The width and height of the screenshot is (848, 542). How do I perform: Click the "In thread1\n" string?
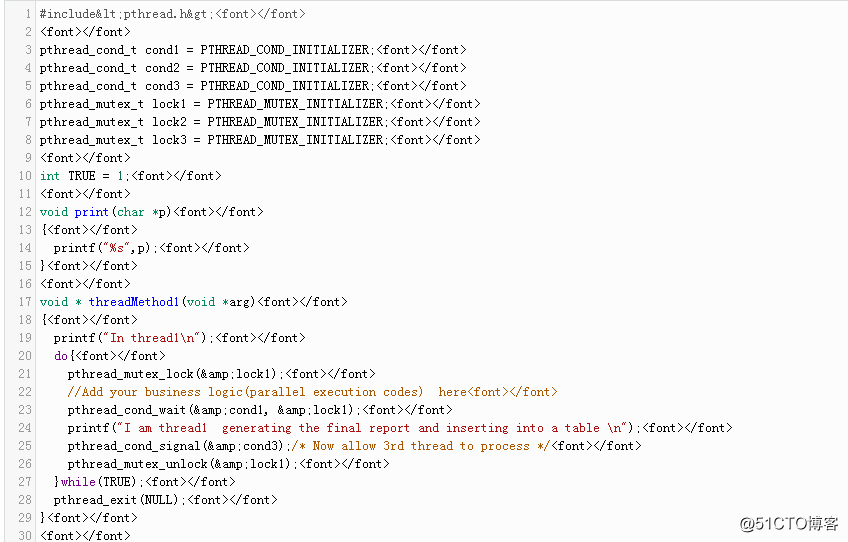coord(151,338)
